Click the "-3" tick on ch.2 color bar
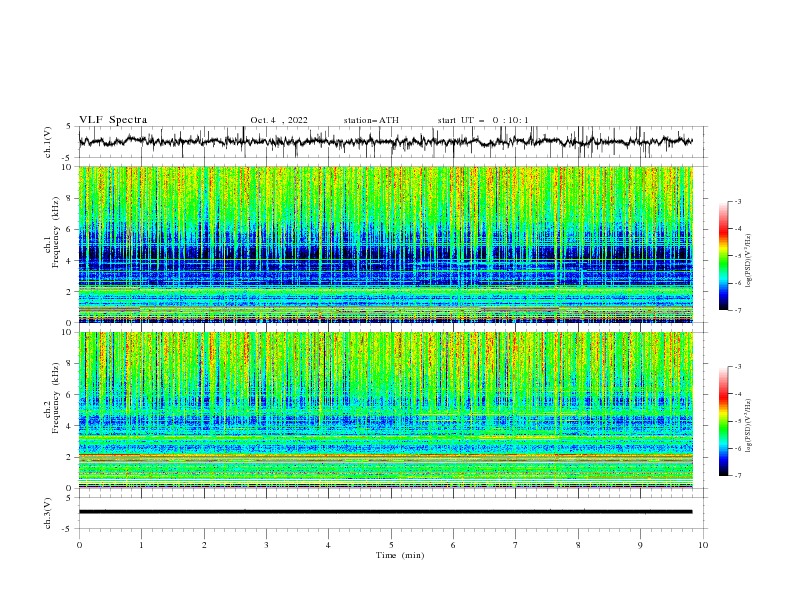Screen dimensions: 792x612 click(737, 367)
